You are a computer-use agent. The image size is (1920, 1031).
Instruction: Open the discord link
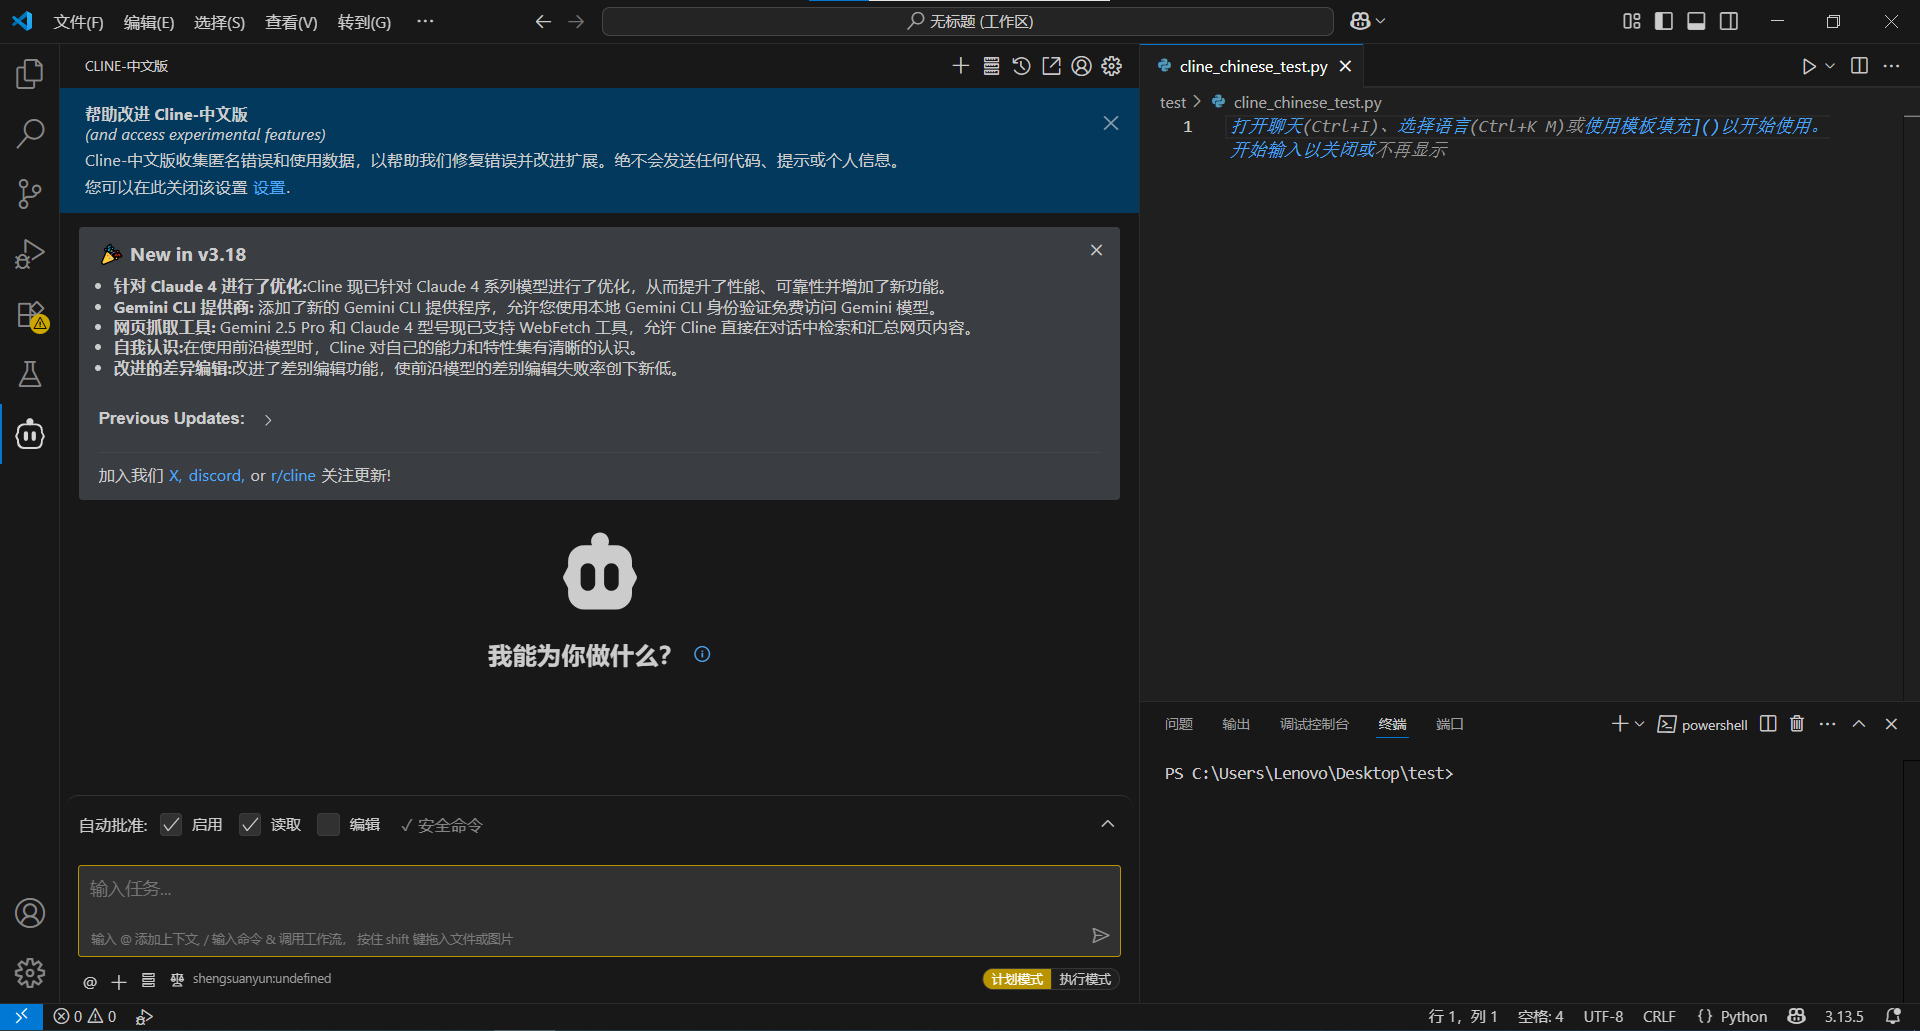[x=215, y=476]
